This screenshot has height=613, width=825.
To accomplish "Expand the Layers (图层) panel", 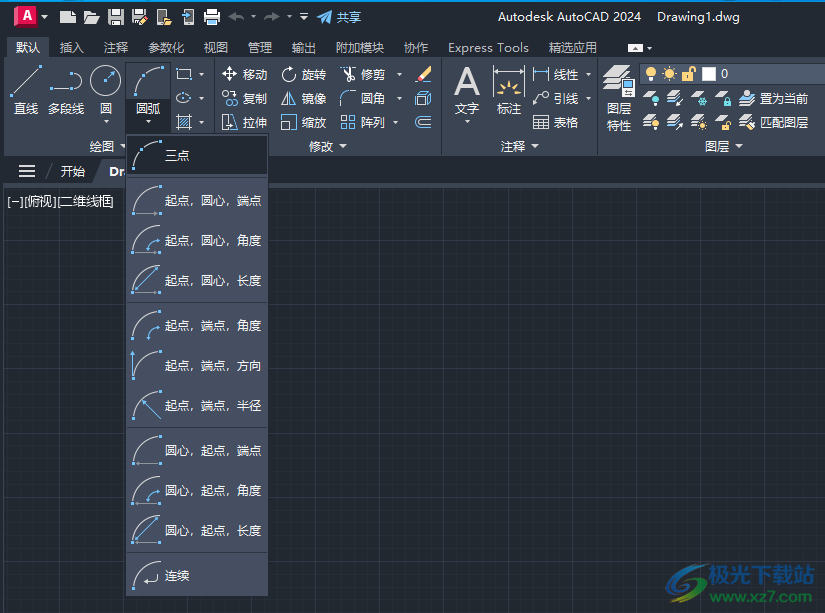I will point(723,146).
